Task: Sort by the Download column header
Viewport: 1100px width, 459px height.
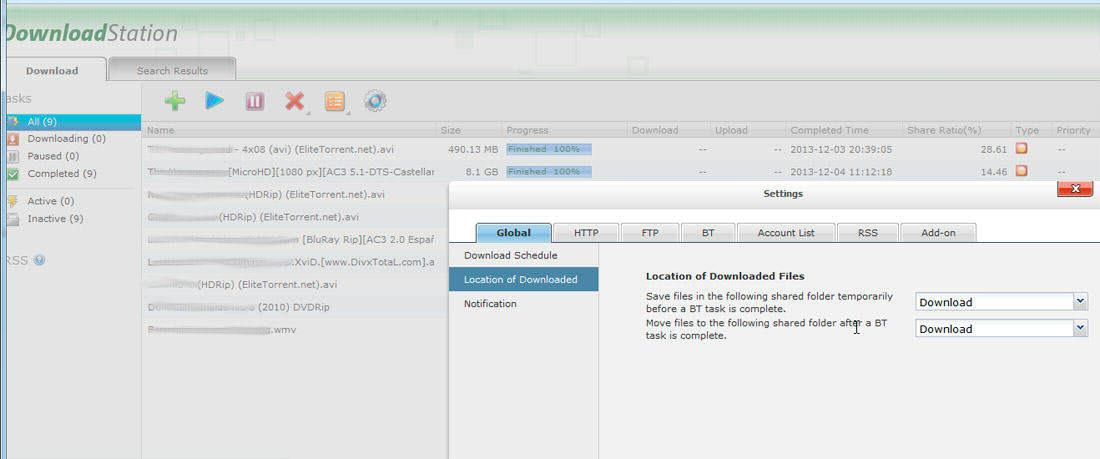Action: pos(668,130)
